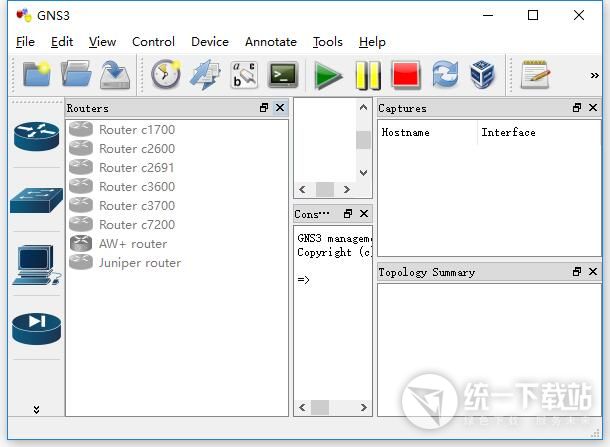Suspend all devices with yellow pause
The width and height of the screenshot is (610, 447).
pyautogui.click(x=368, y=75)
